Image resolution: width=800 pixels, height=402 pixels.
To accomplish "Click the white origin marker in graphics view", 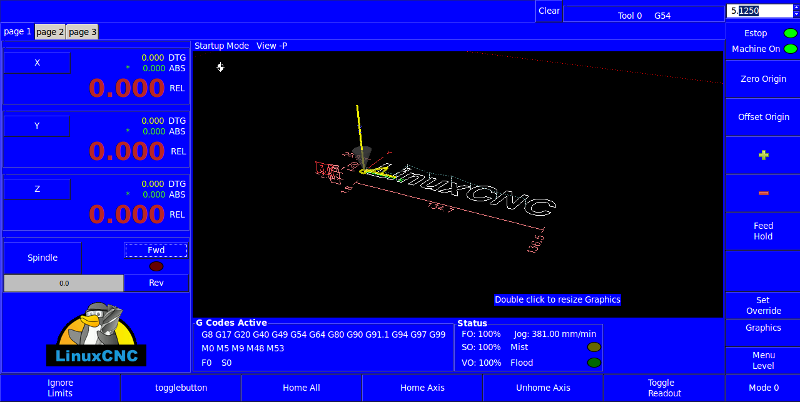I will pyautogui.click(x=220, y=67).
